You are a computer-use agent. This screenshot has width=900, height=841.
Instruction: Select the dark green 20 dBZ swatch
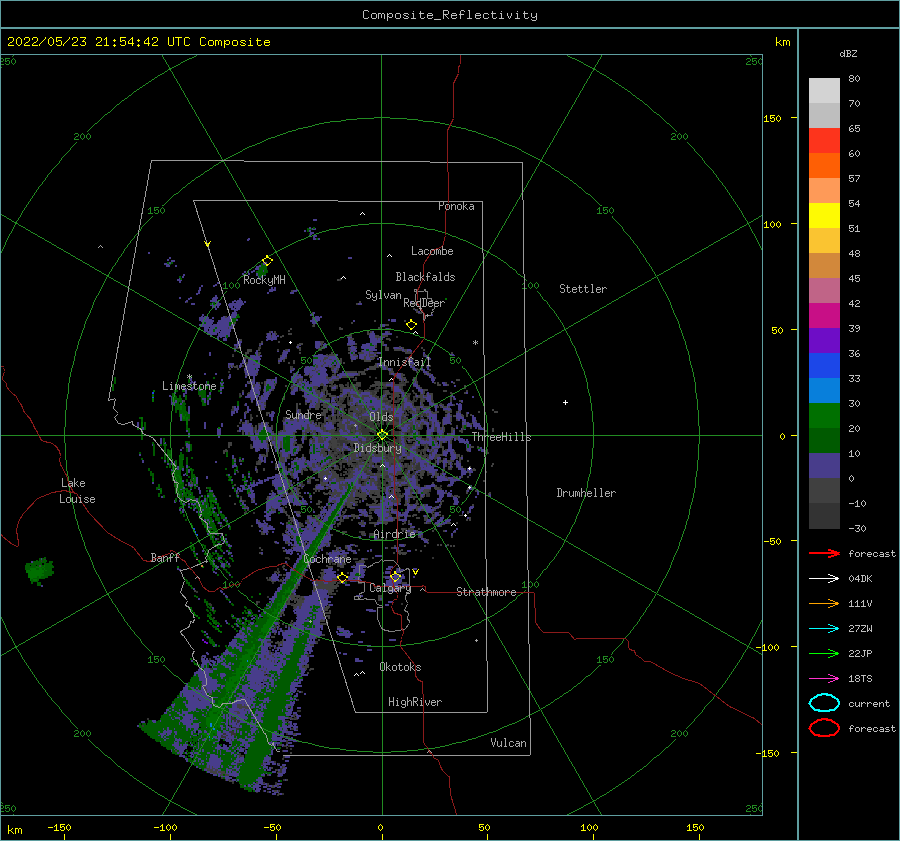(824, 440)
